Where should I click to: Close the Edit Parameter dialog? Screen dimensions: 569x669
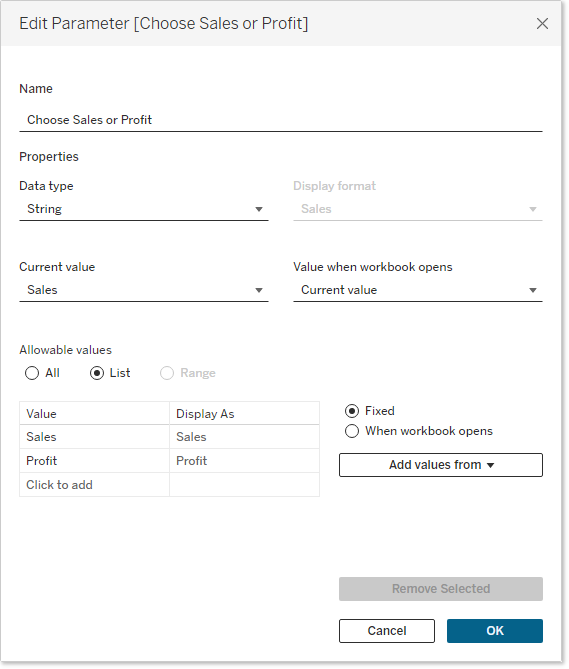[x=542, y=23]
